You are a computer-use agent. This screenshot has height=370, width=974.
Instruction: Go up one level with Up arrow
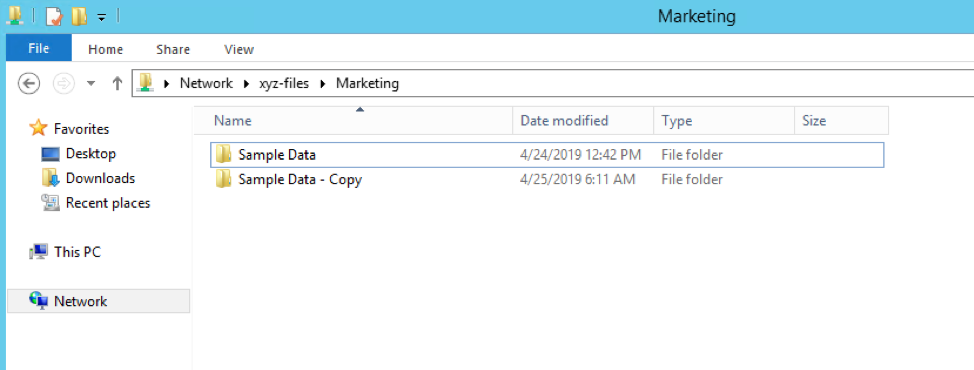[x=117, y=83]
